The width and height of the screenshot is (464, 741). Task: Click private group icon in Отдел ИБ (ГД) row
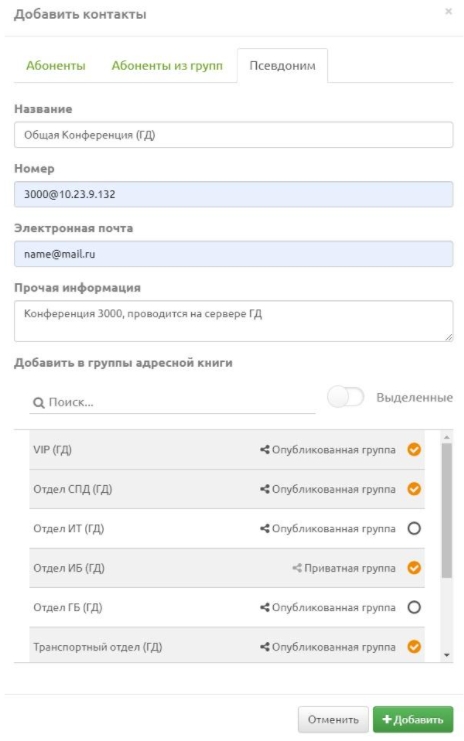[297, 568]
